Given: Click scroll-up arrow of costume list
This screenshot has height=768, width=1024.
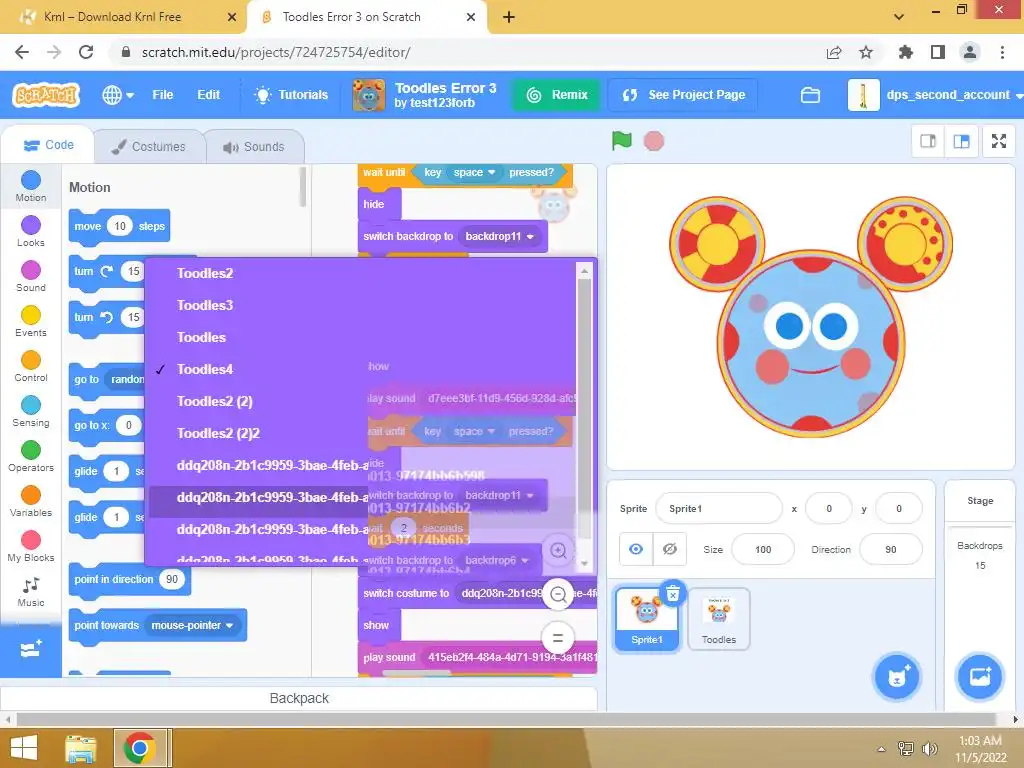Looking at the screenshot, I should click(x=584, y=270).
